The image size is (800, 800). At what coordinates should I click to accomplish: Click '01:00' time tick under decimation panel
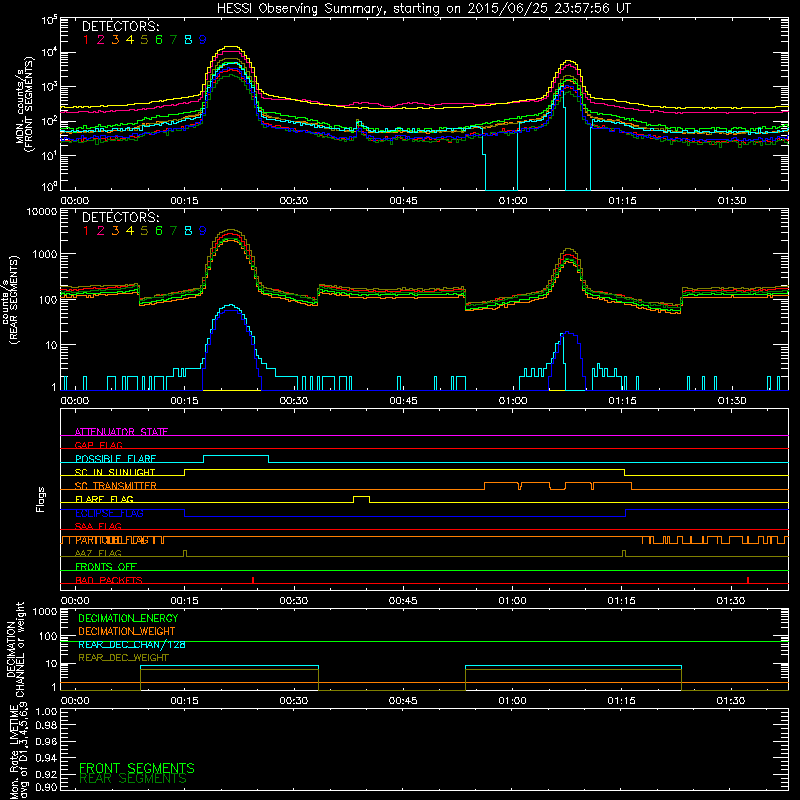[512, 701]
